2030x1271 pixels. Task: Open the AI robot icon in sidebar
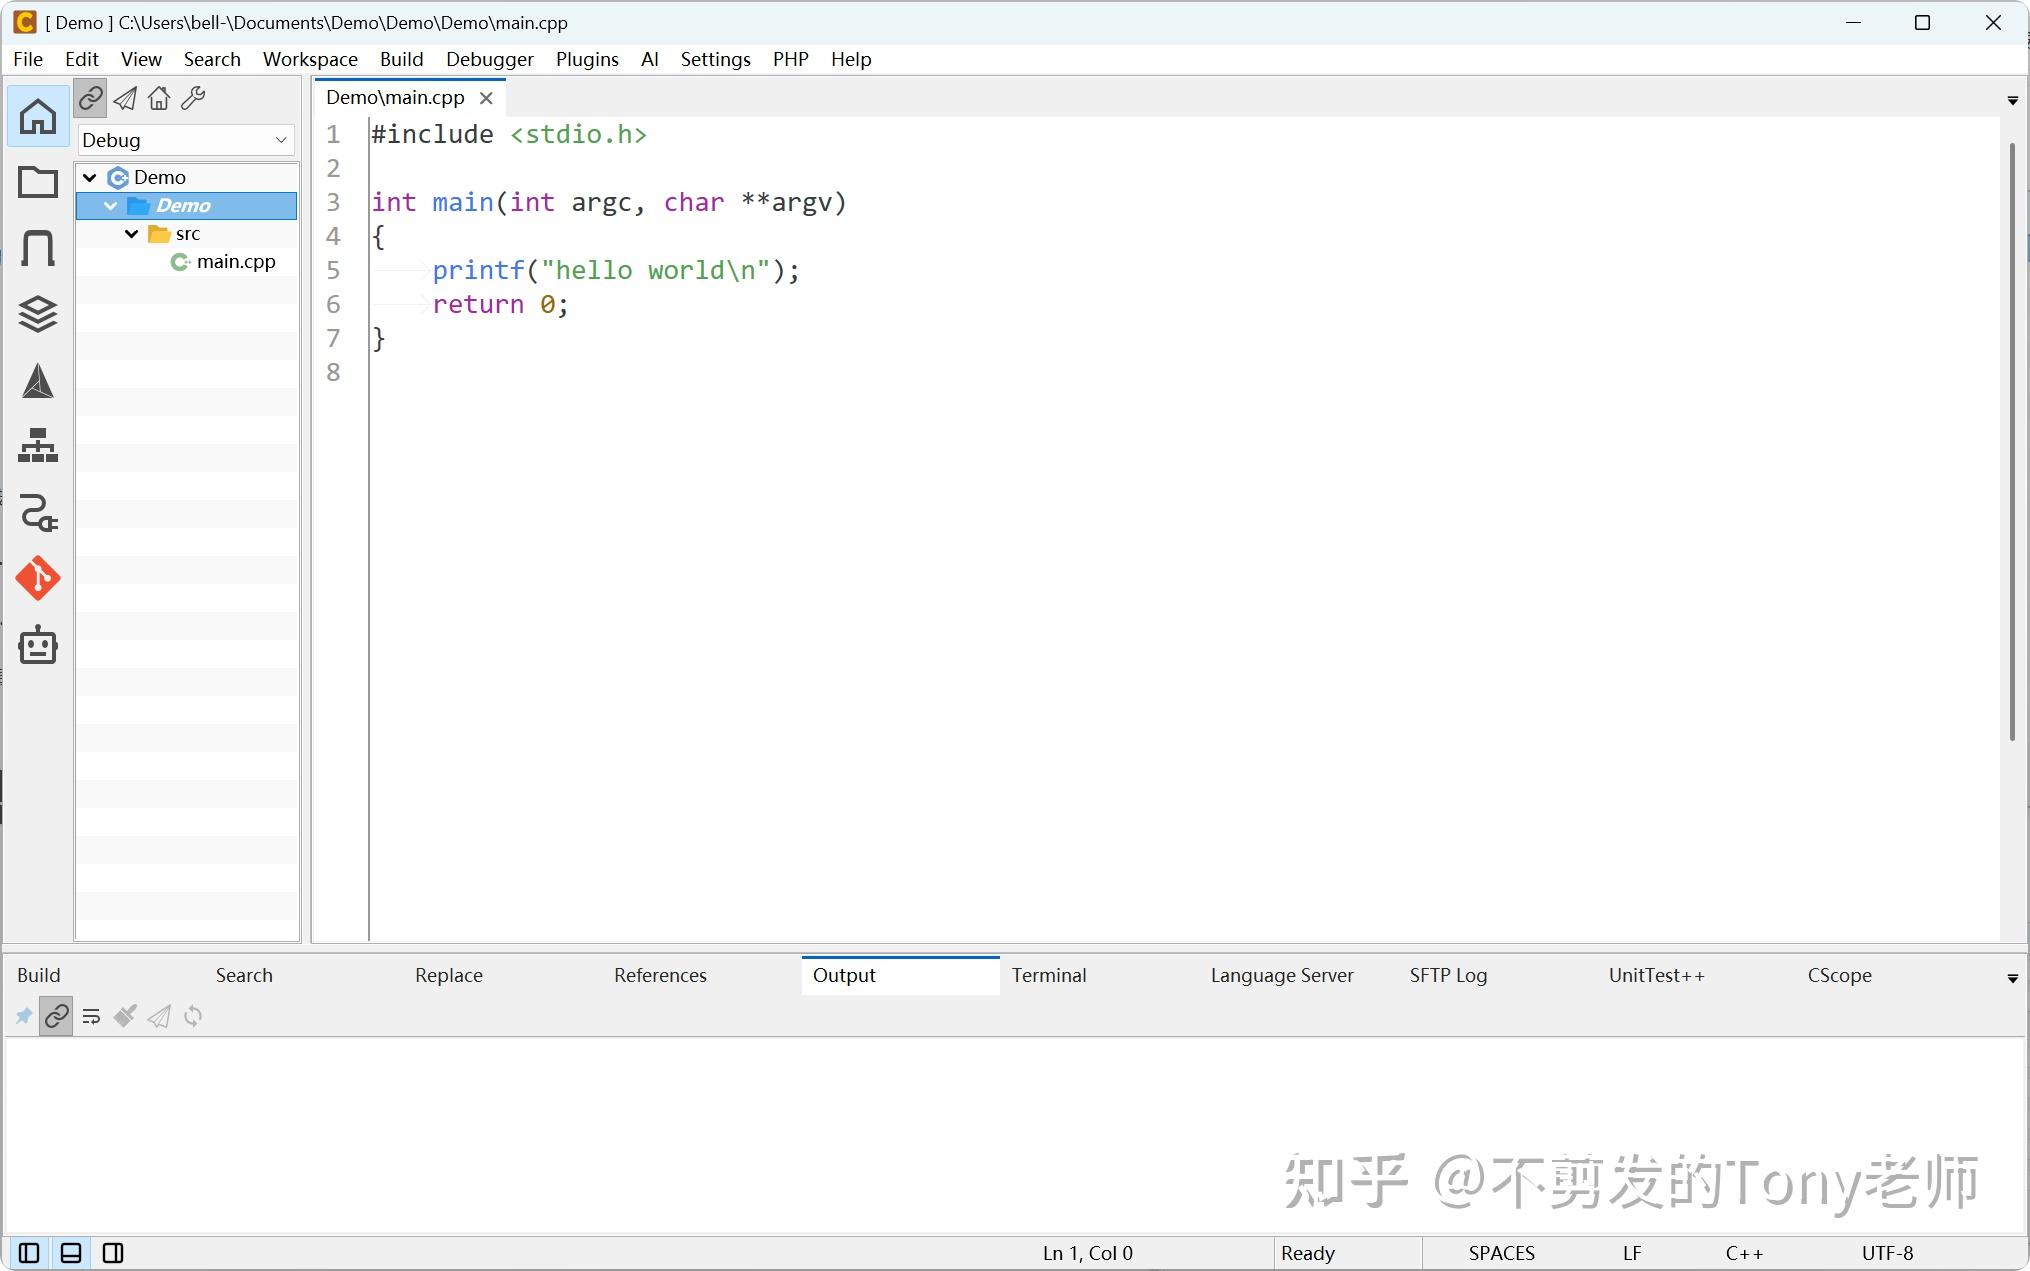[x=38, y=645]
